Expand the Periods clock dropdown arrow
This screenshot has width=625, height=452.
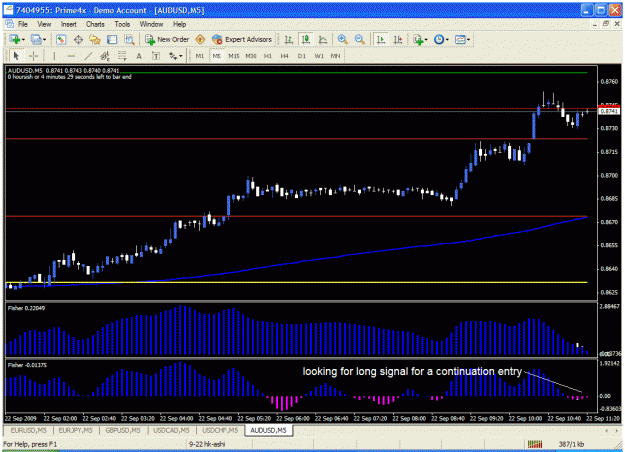(x=447, y=39)
